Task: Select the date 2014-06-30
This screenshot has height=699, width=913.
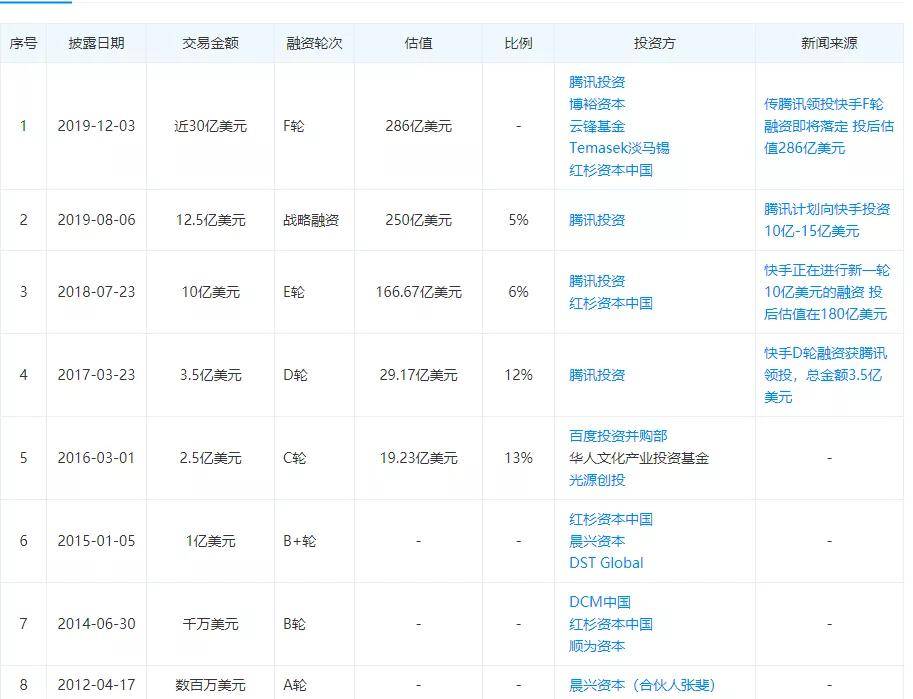Action: (97, 624)
